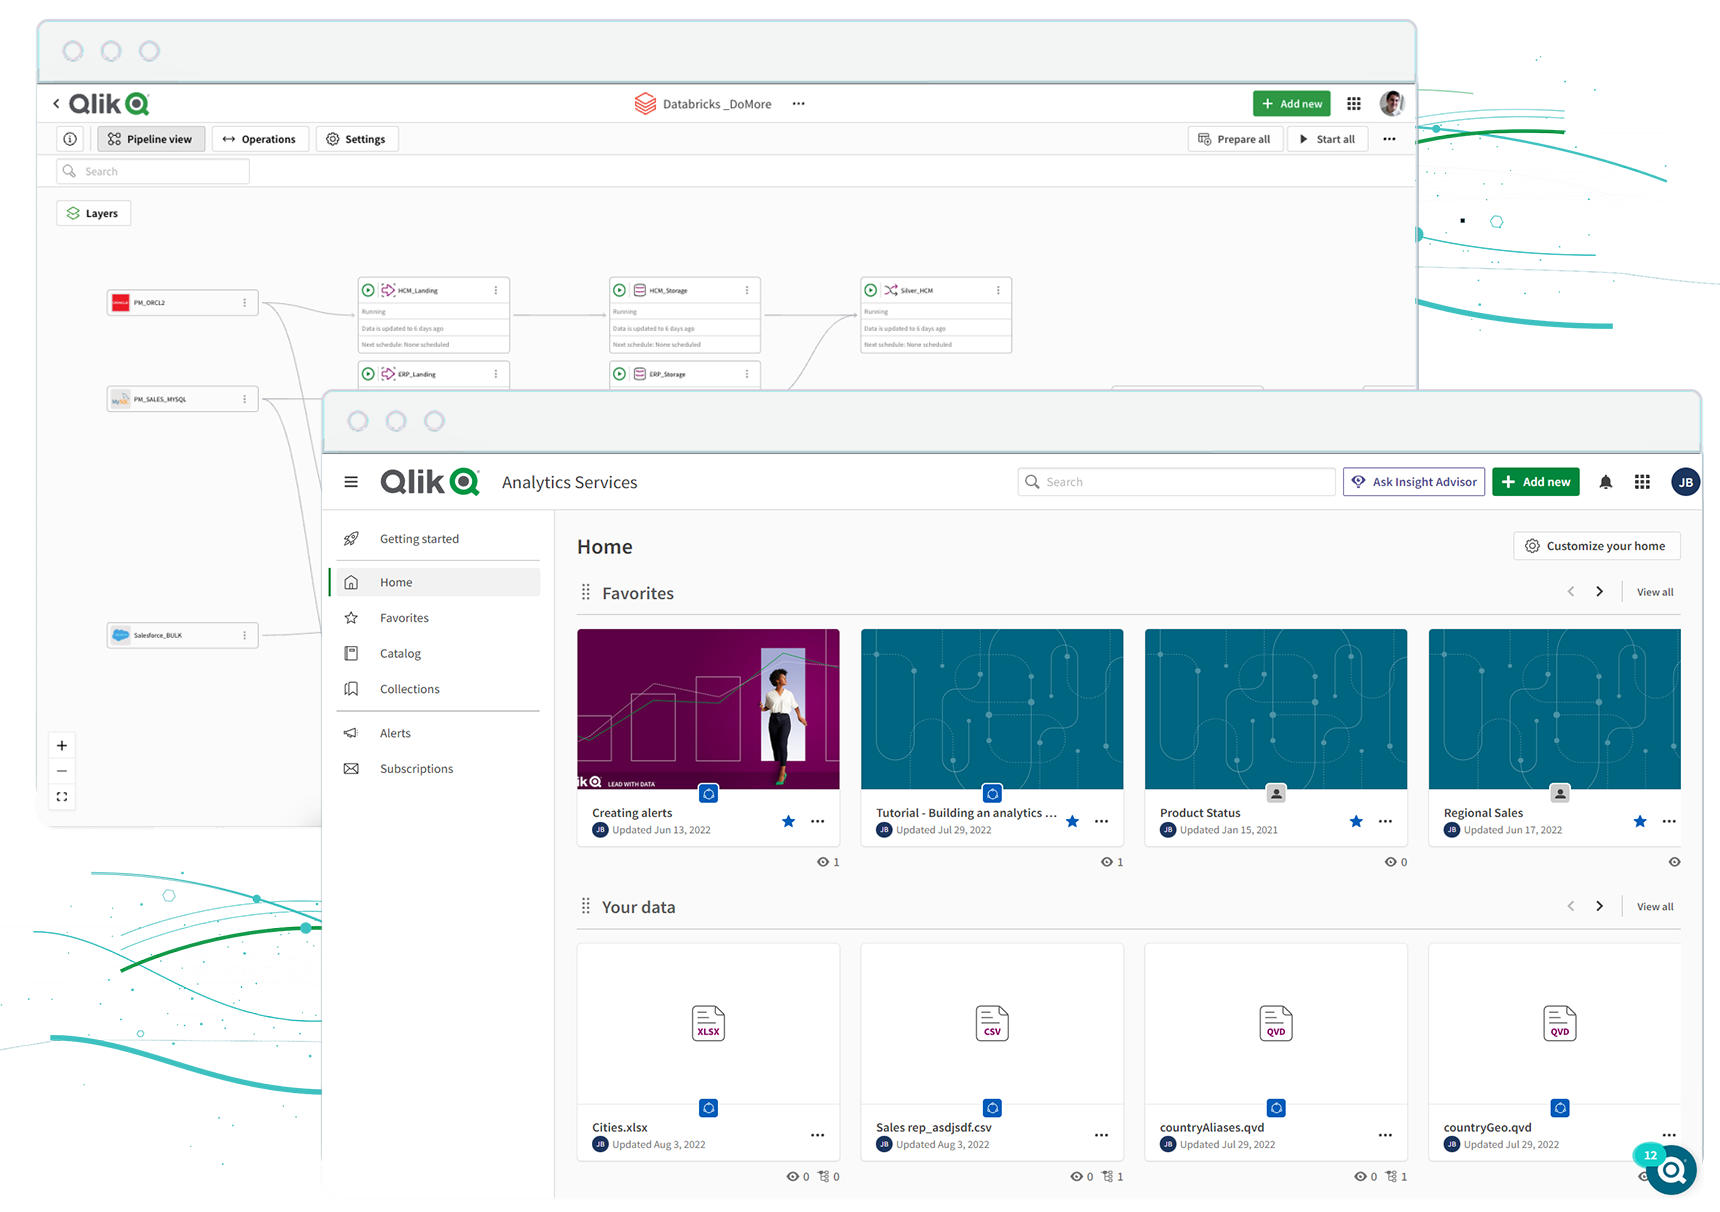Switch to the Operations tab

(259, 139)
